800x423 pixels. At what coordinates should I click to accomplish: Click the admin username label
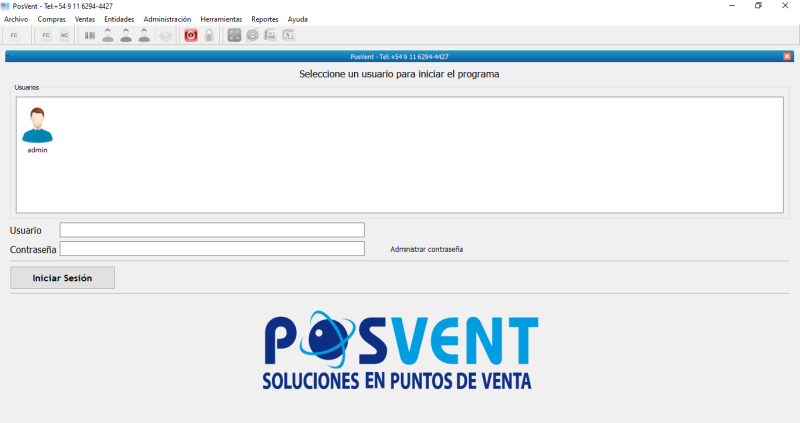coord(37,150)
